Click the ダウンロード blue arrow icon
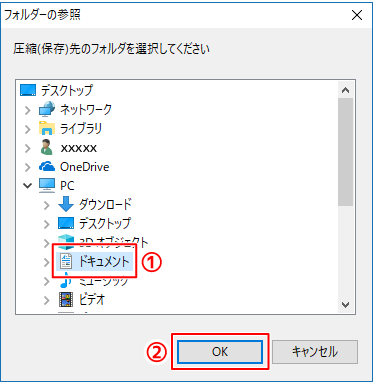373x383 pixels. click(66, 204)
